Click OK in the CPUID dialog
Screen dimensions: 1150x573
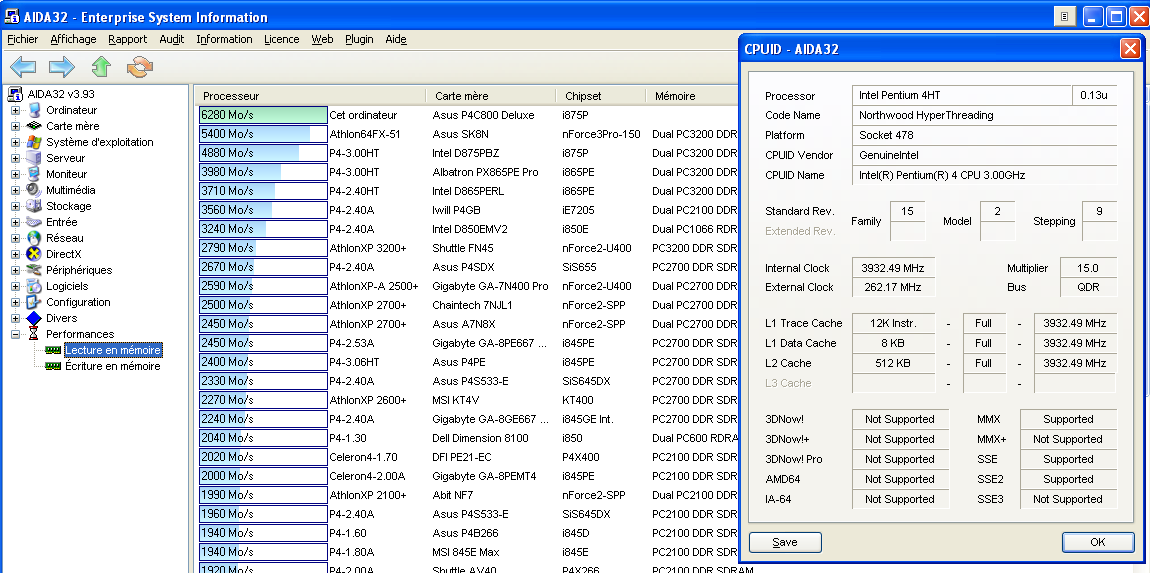pos(1097,542)
